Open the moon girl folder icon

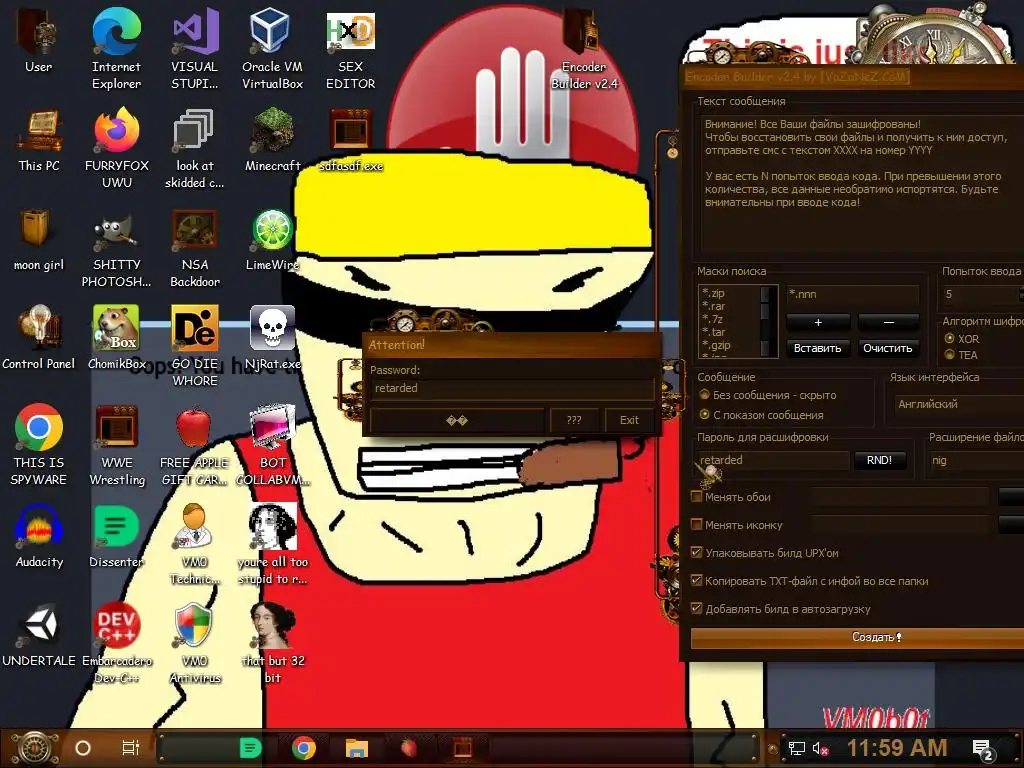coord(39,238)
